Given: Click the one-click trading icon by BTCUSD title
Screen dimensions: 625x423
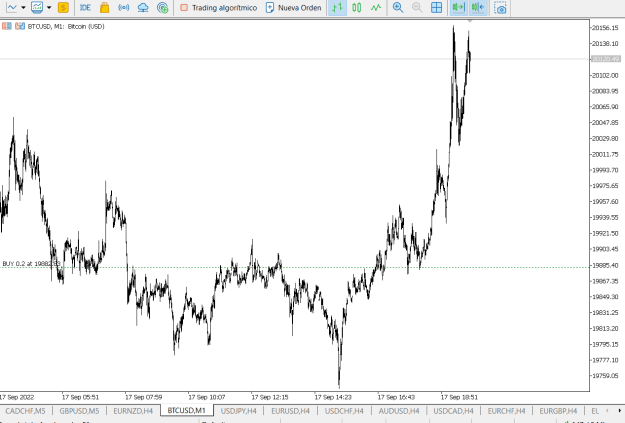Looking at the screenshot, I should pos(20,26).
